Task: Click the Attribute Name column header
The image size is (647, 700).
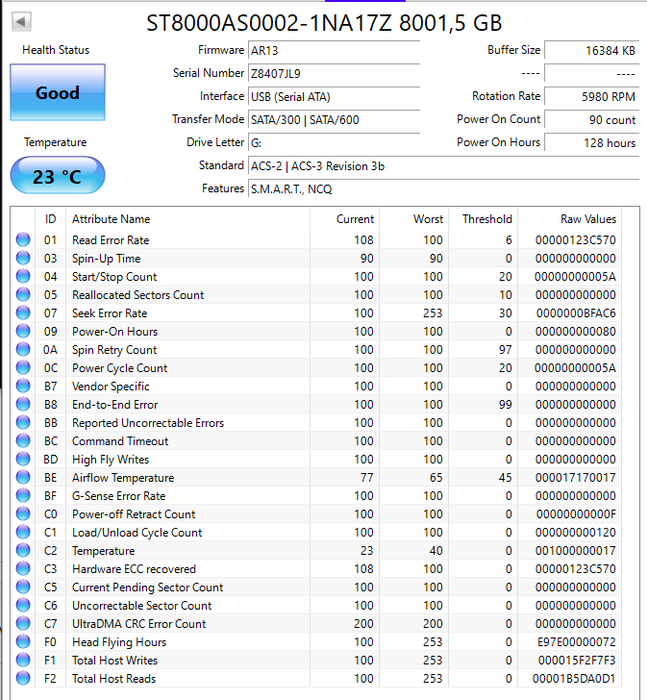Action: [111, 219]
